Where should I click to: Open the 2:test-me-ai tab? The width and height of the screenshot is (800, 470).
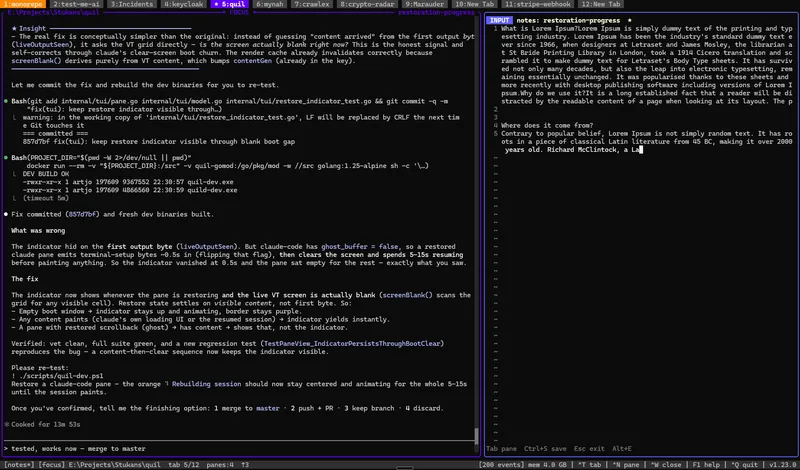coord(77,4)
